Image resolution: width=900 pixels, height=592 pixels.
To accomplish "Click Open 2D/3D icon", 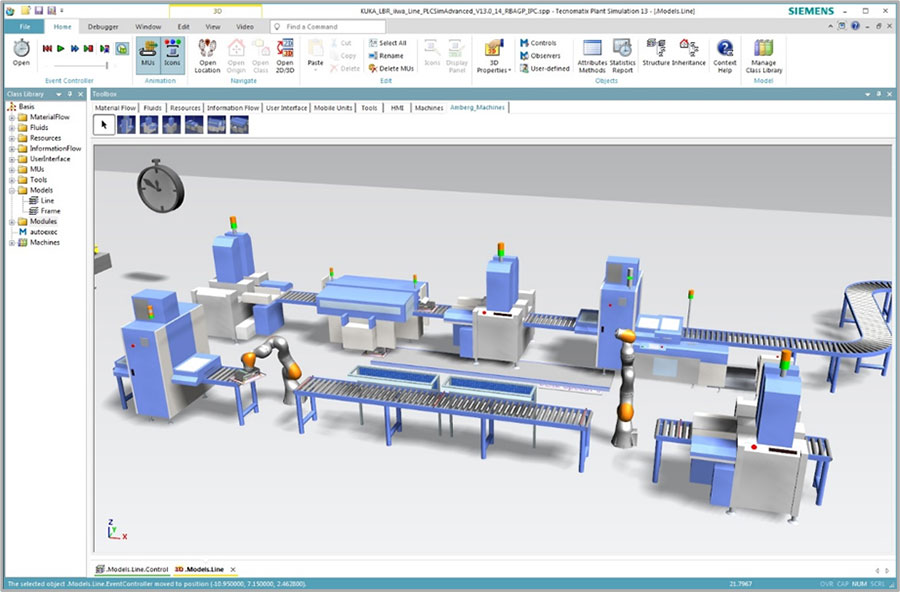I will [x=285, y=54].
